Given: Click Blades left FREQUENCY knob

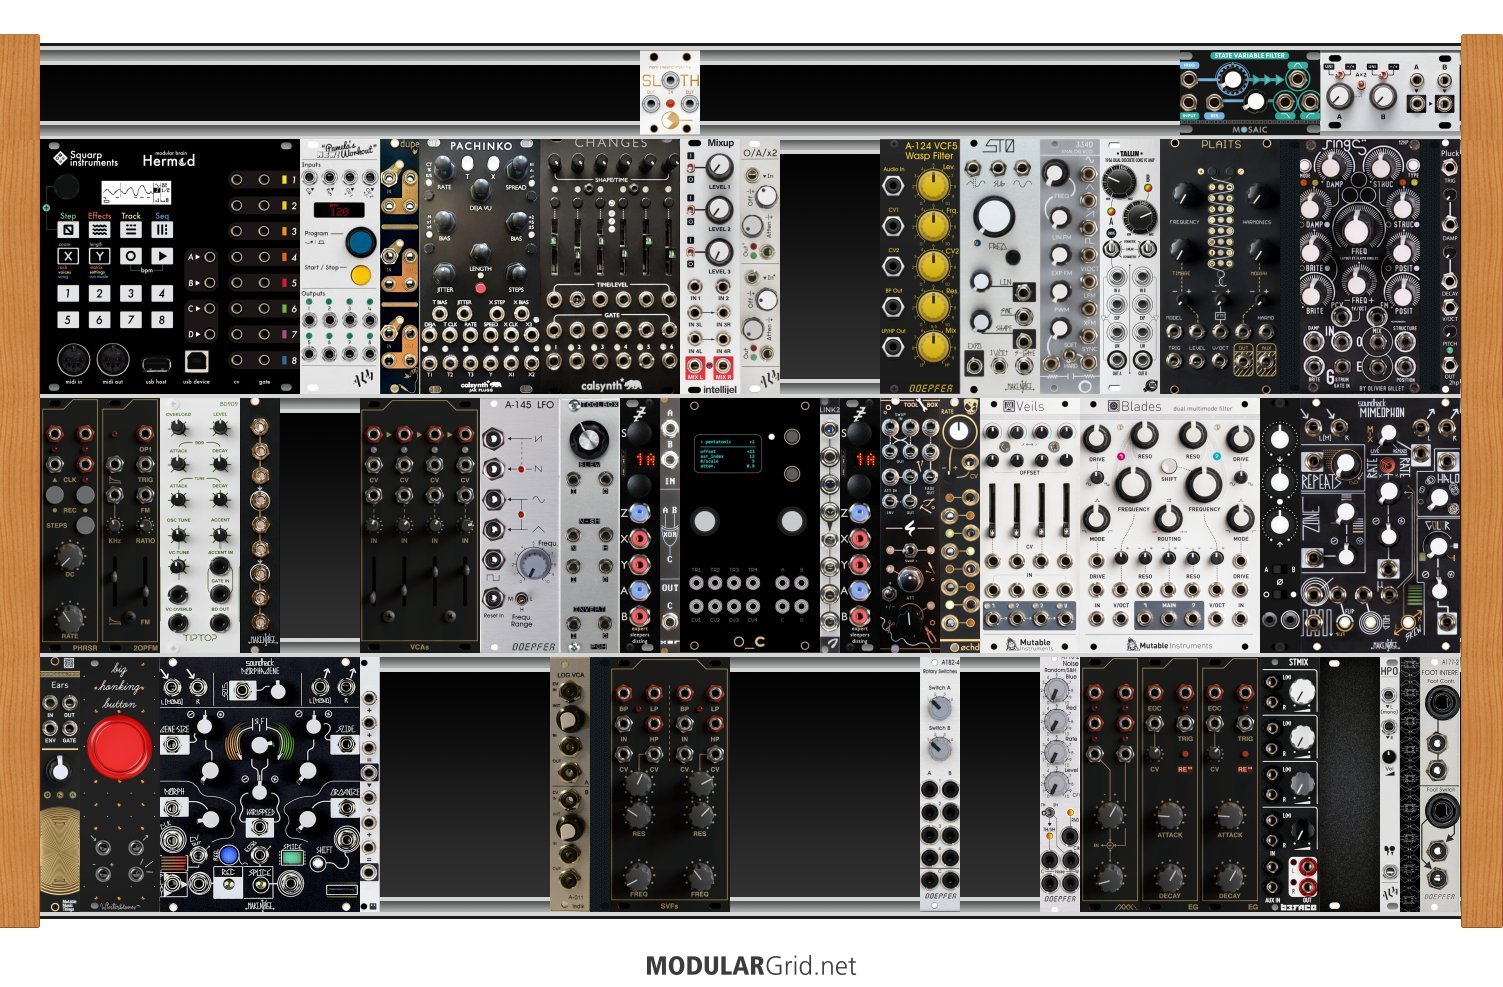Looking at the screenshot, I should pyautogui.click(x=1132, y=484).
